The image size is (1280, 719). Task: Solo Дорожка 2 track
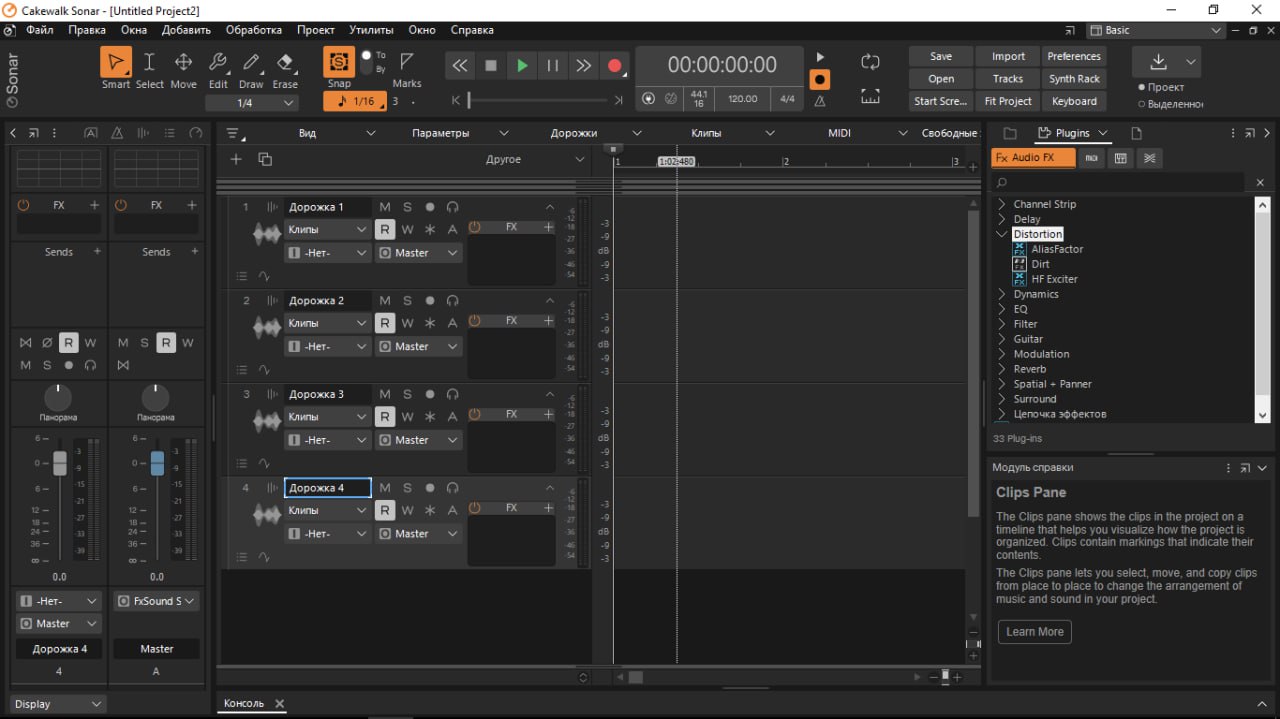[x=407, y=301]
